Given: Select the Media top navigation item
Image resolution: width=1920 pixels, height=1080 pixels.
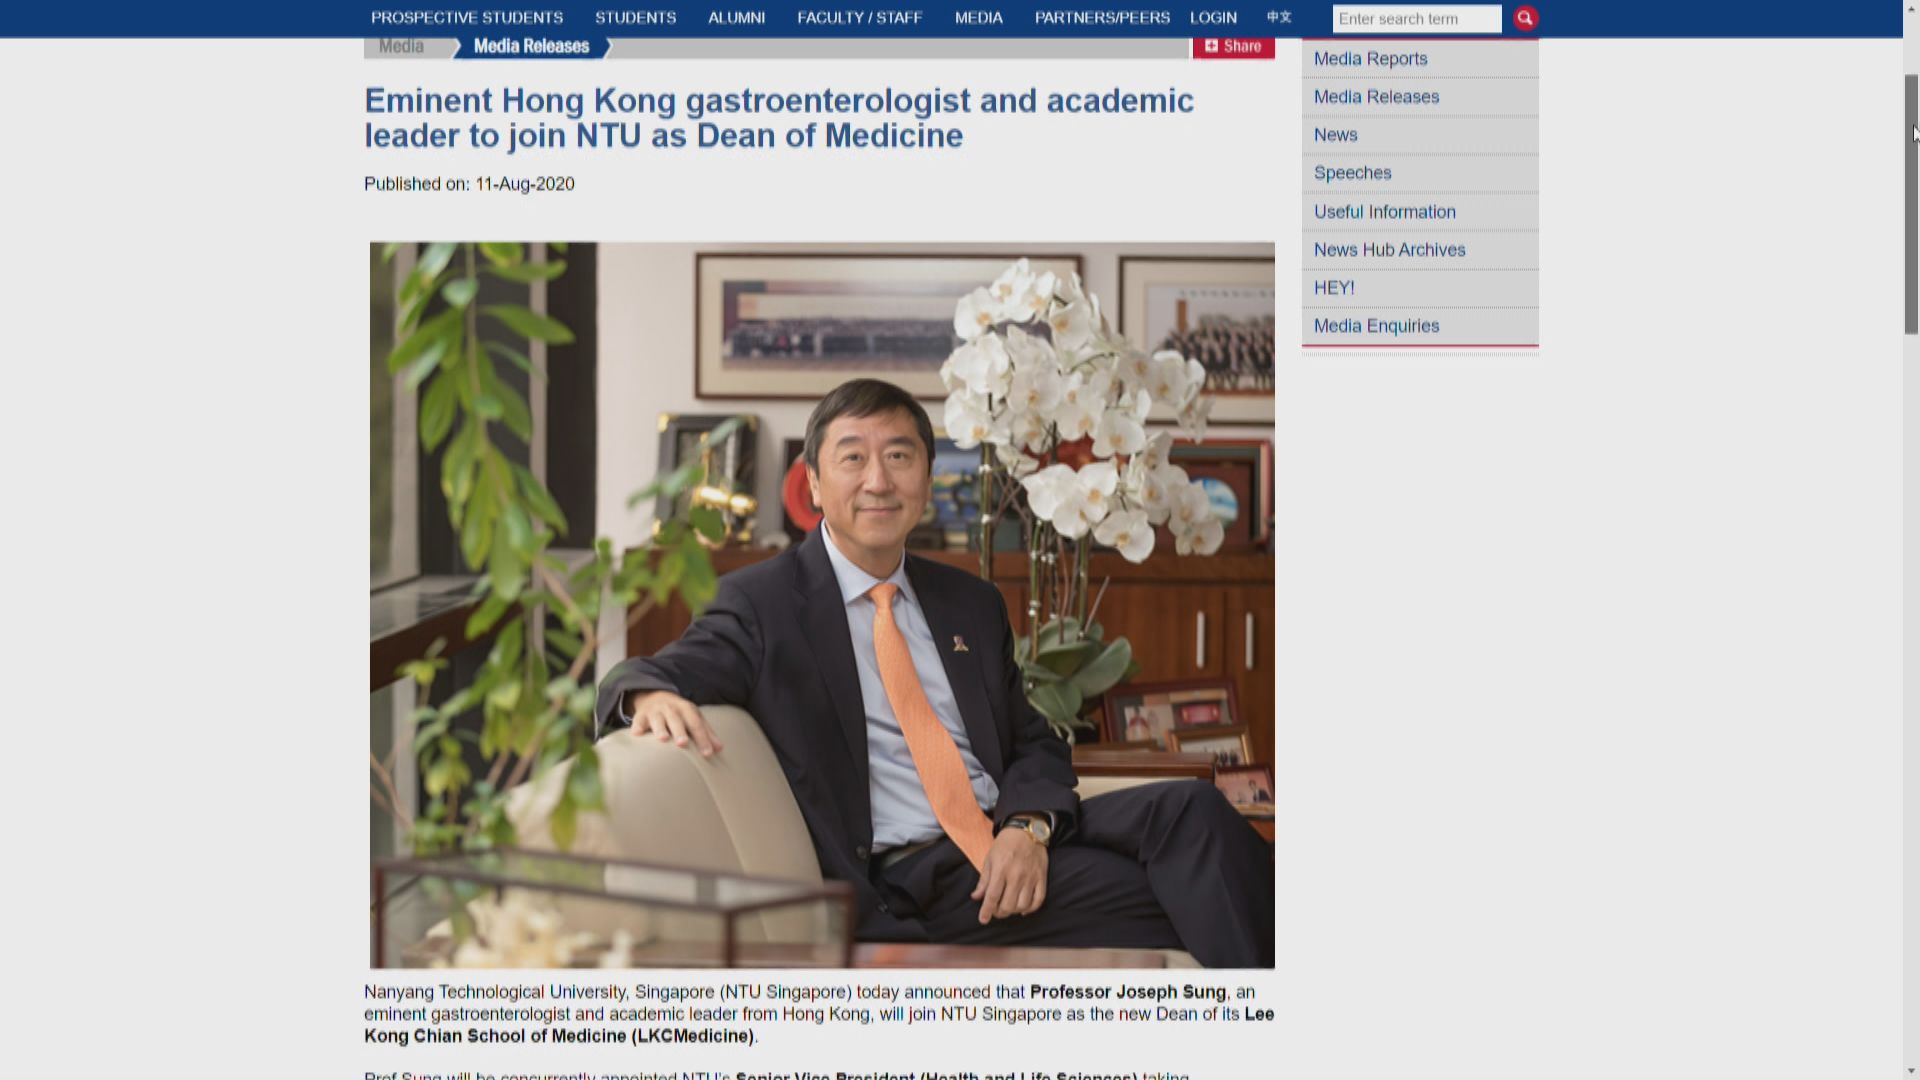Looking at the screenshot, I should pos(978,18).
